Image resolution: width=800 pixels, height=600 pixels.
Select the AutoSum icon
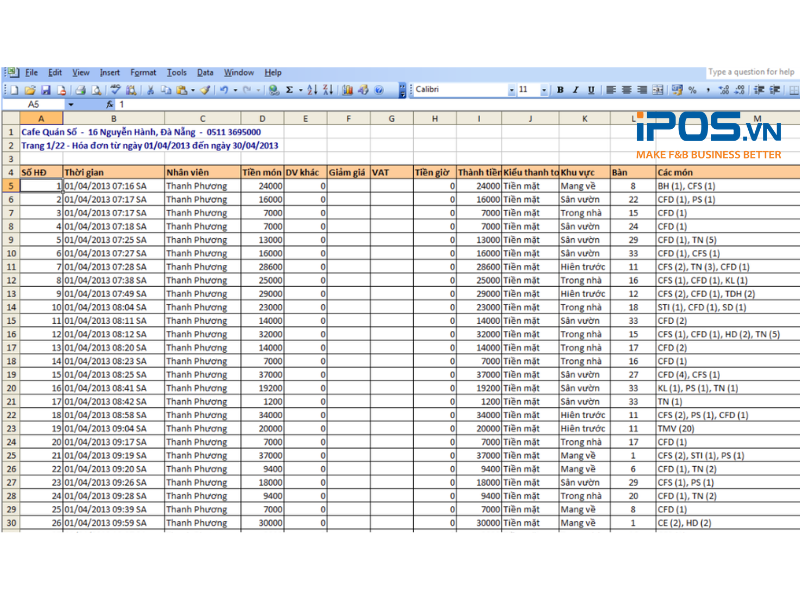290,90
